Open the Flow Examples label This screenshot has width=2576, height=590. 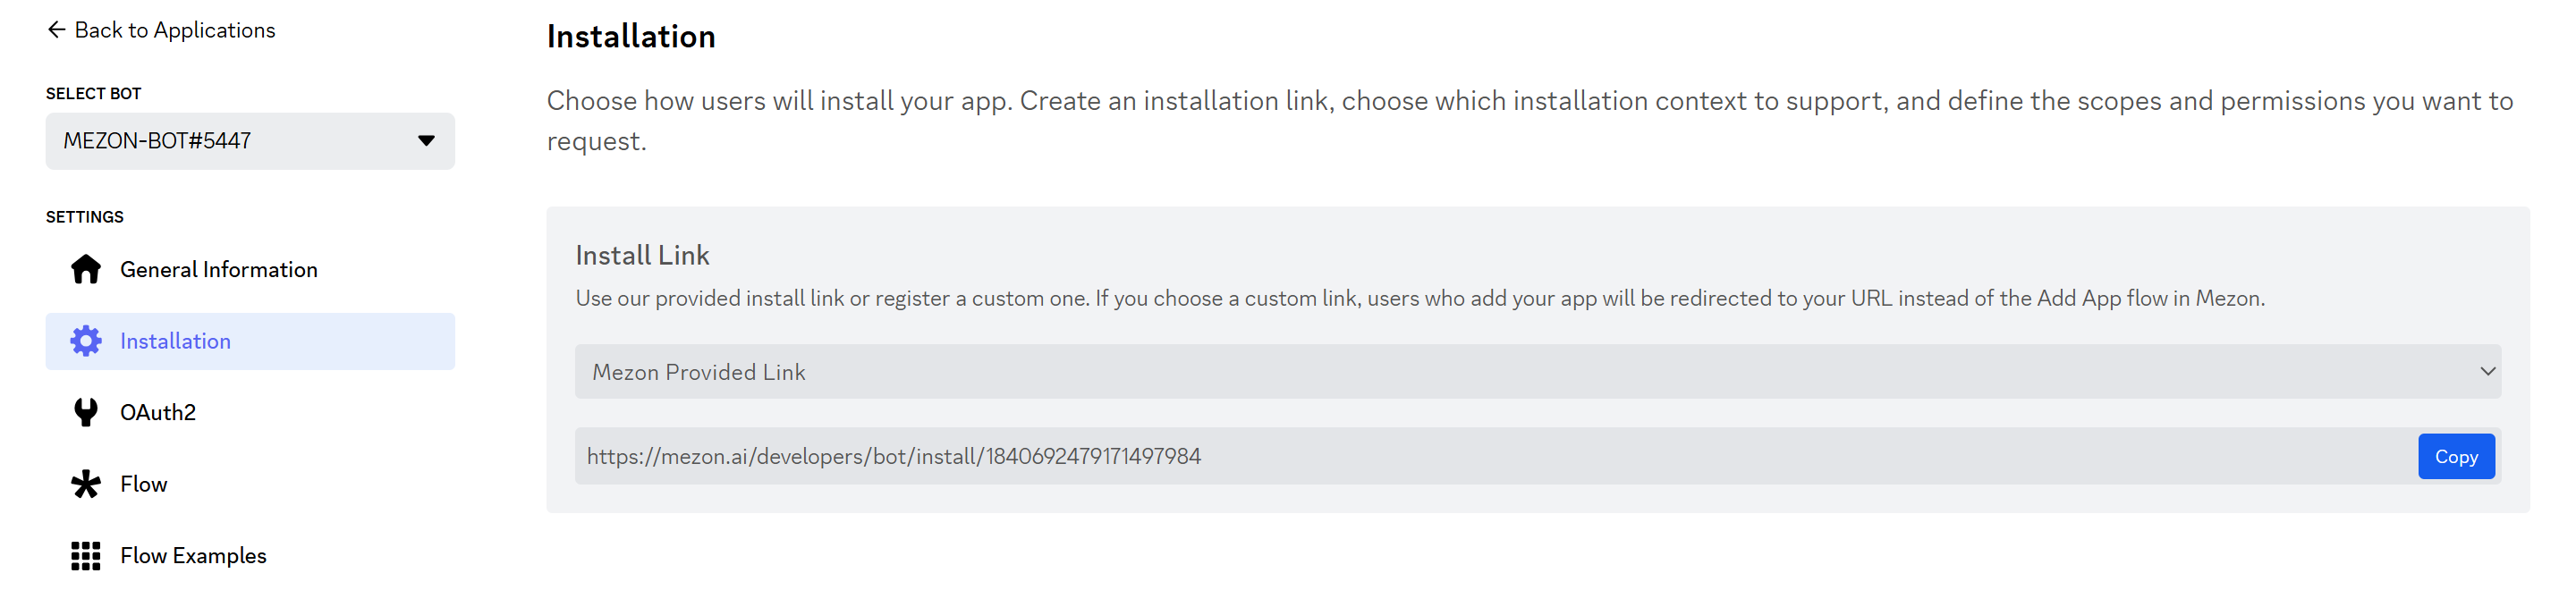coord(193,555)
